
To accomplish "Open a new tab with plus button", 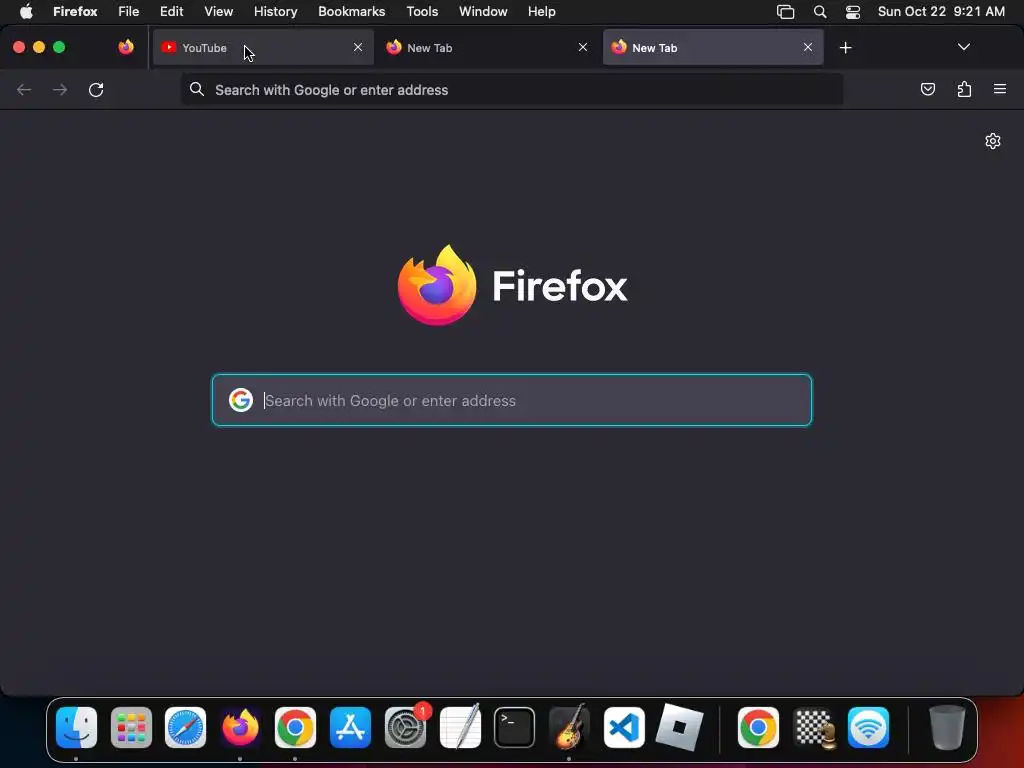I will [846, 48].
